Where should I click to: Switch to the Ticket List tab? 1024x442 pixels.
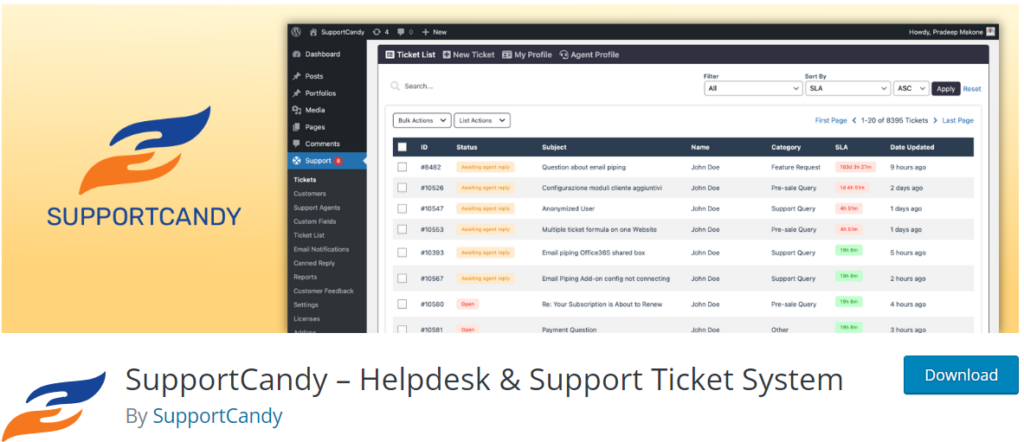411,55
